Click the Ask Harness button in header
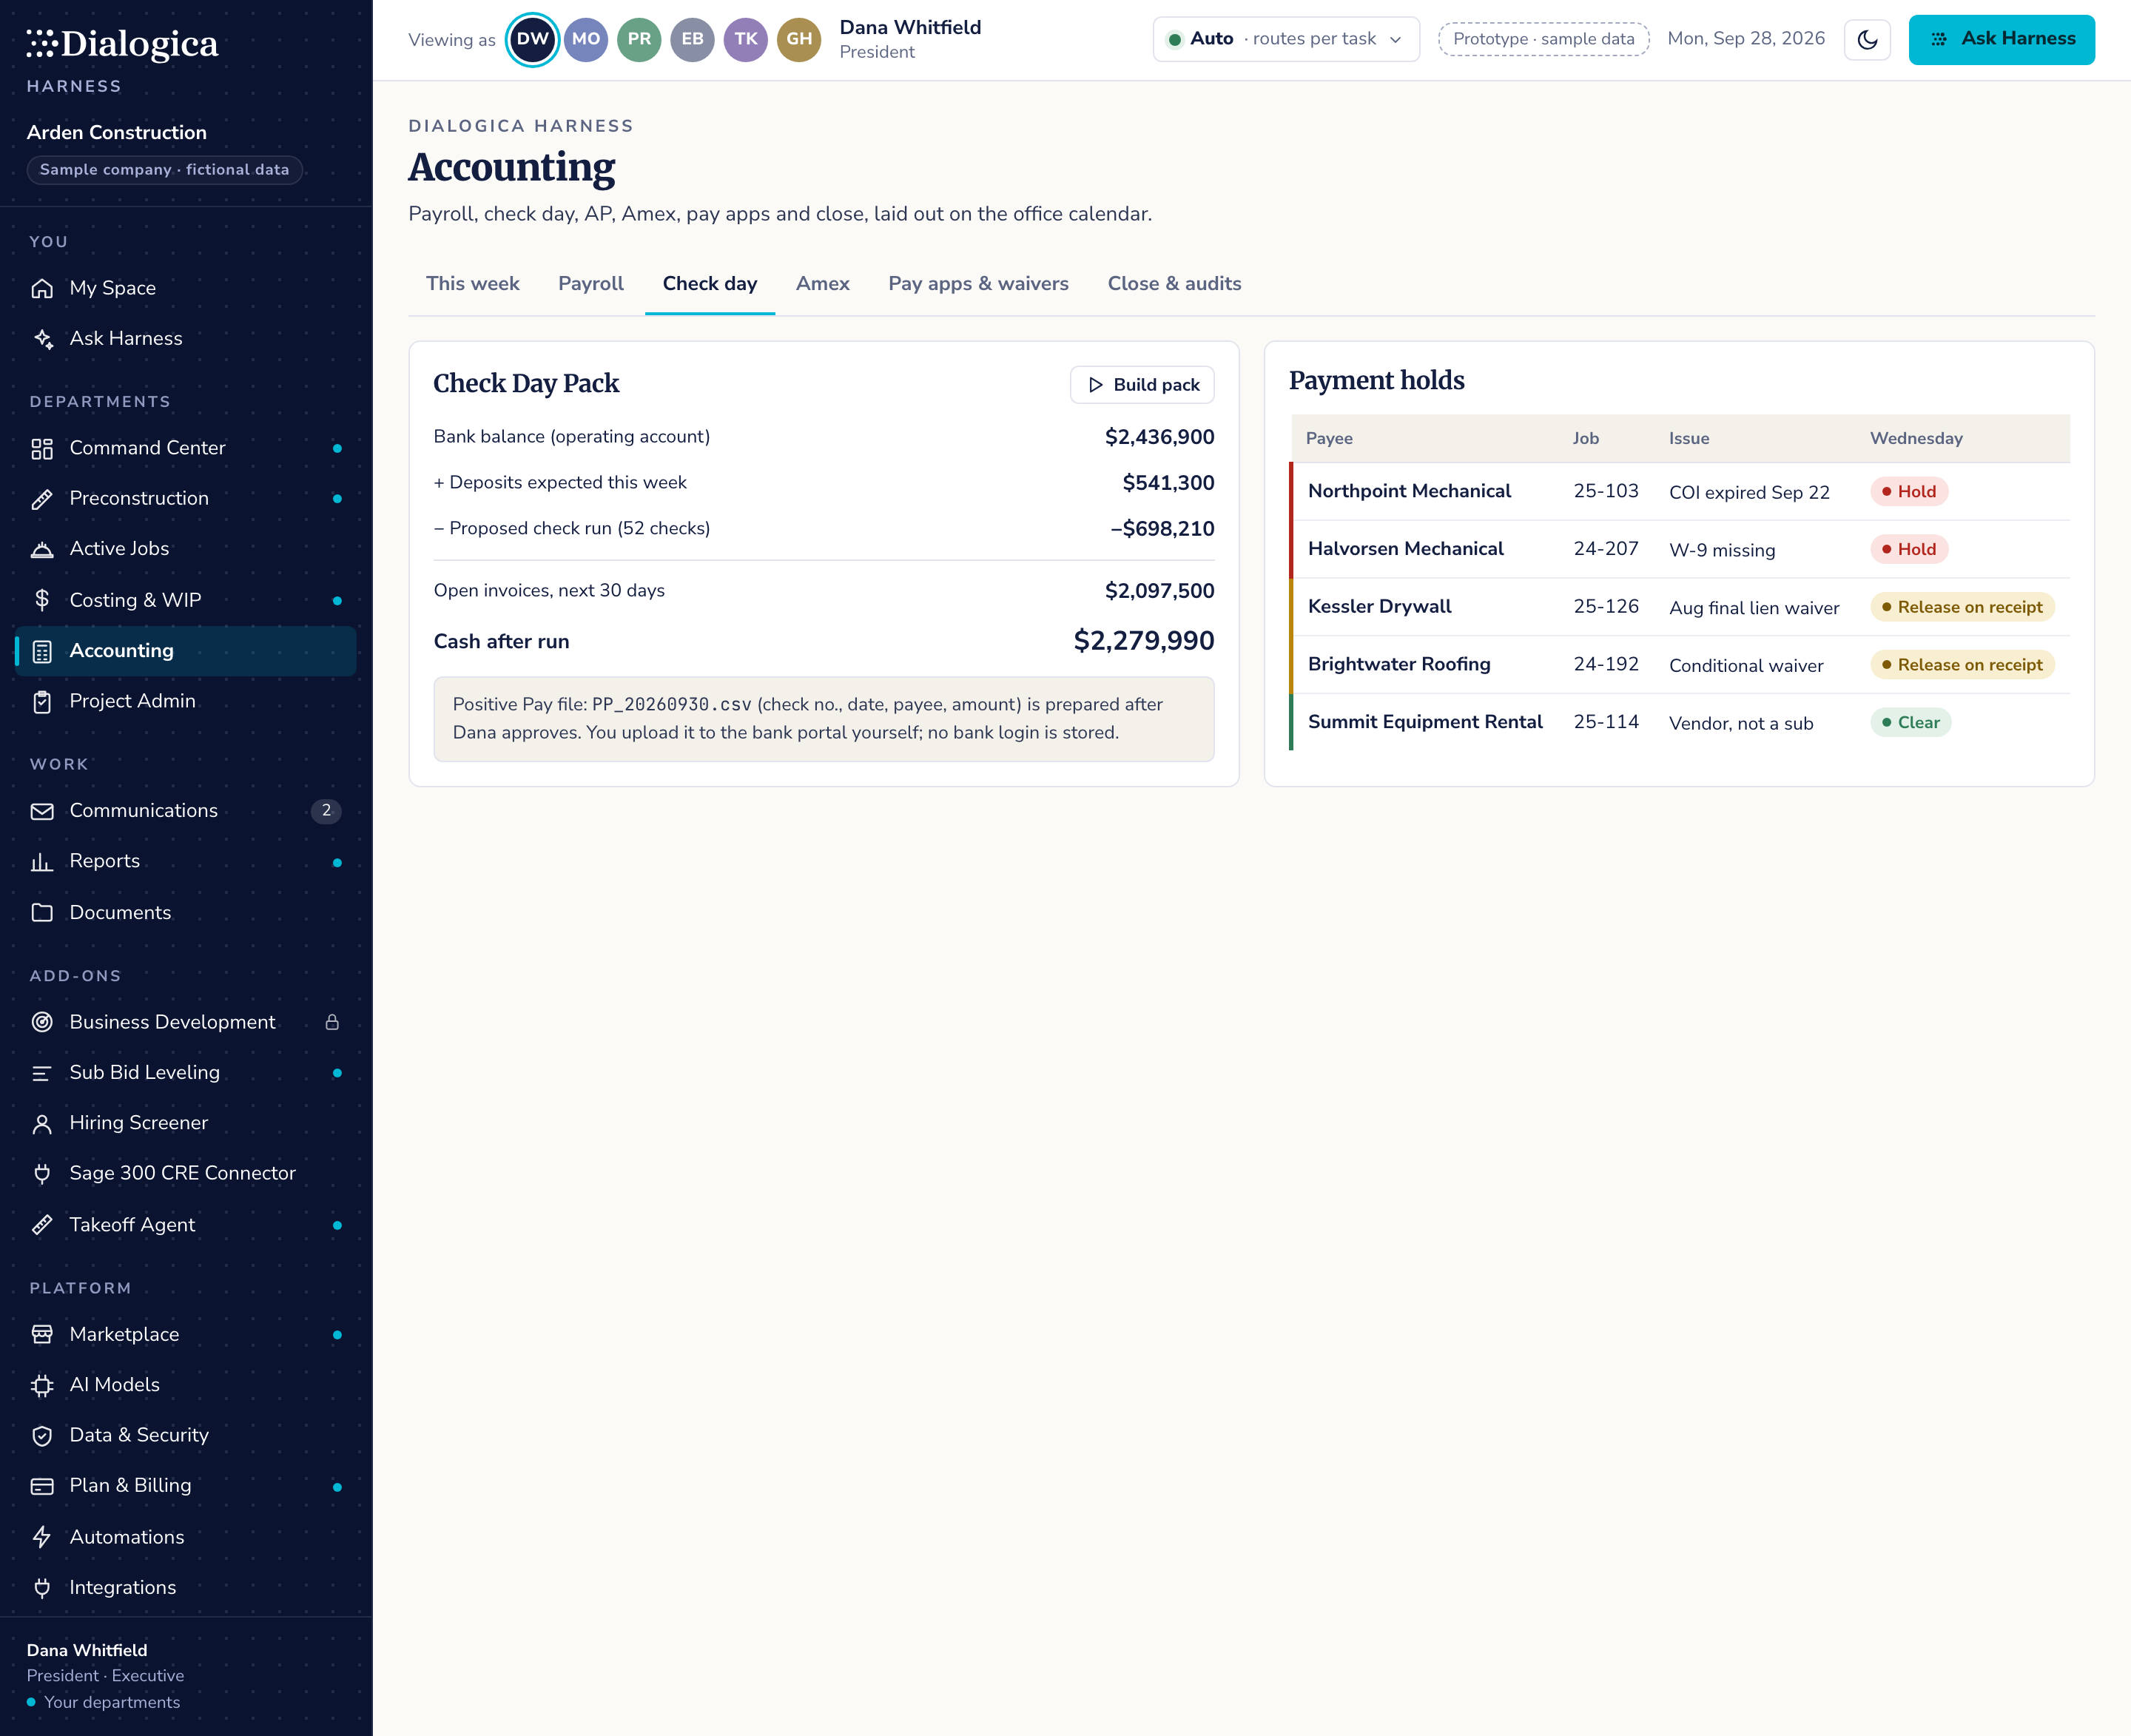Viewport: 2131px width, 1736px height. point(2001,40)
